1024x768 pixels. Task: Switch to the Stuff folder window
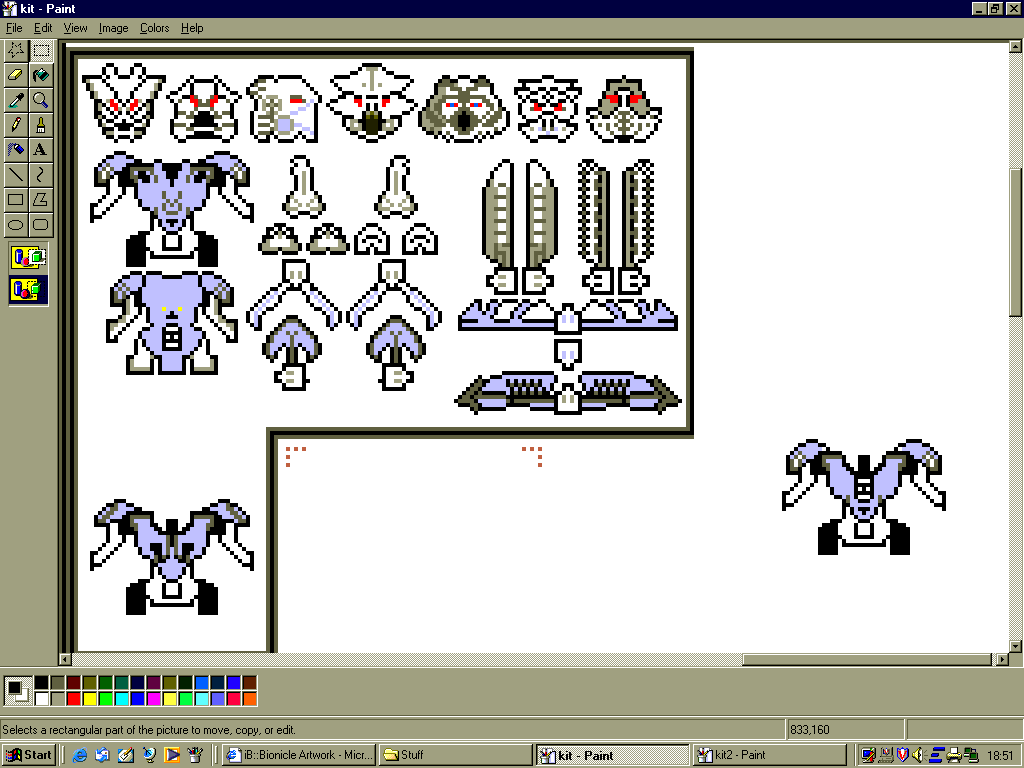tap(455, 755)
